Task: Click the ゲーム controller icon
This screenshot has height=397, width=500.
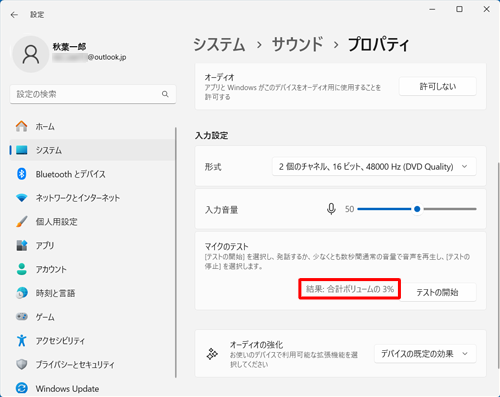Action: pos(22,317)
